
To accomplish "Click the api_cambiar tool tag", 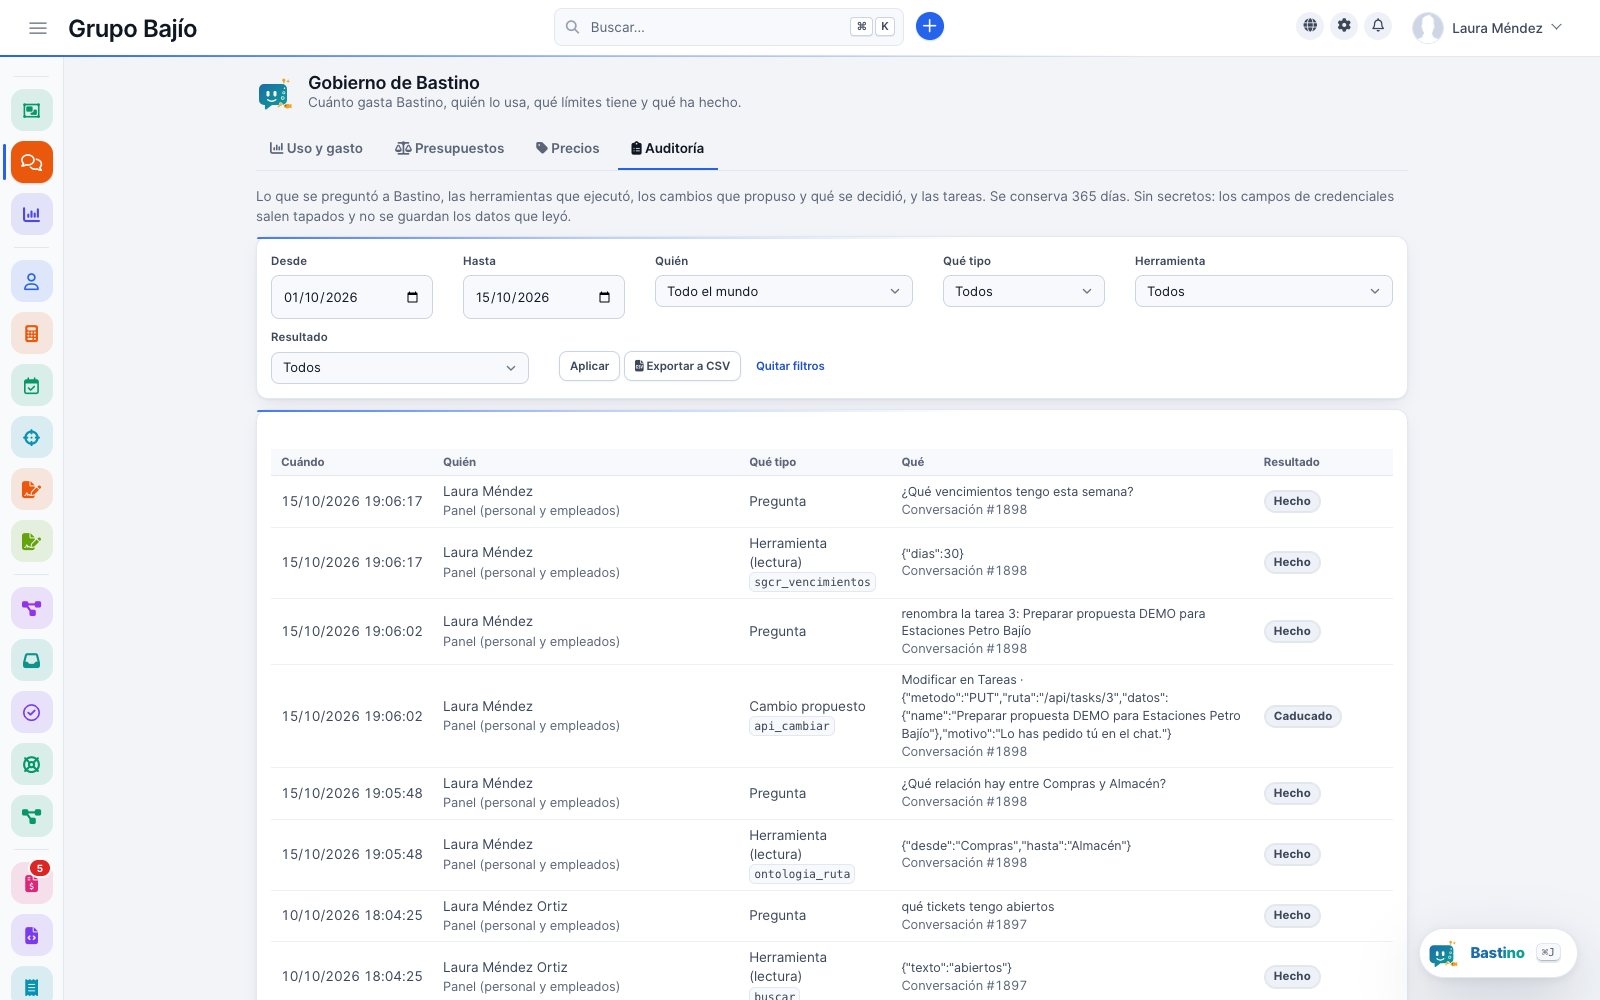I will (792, 726).
